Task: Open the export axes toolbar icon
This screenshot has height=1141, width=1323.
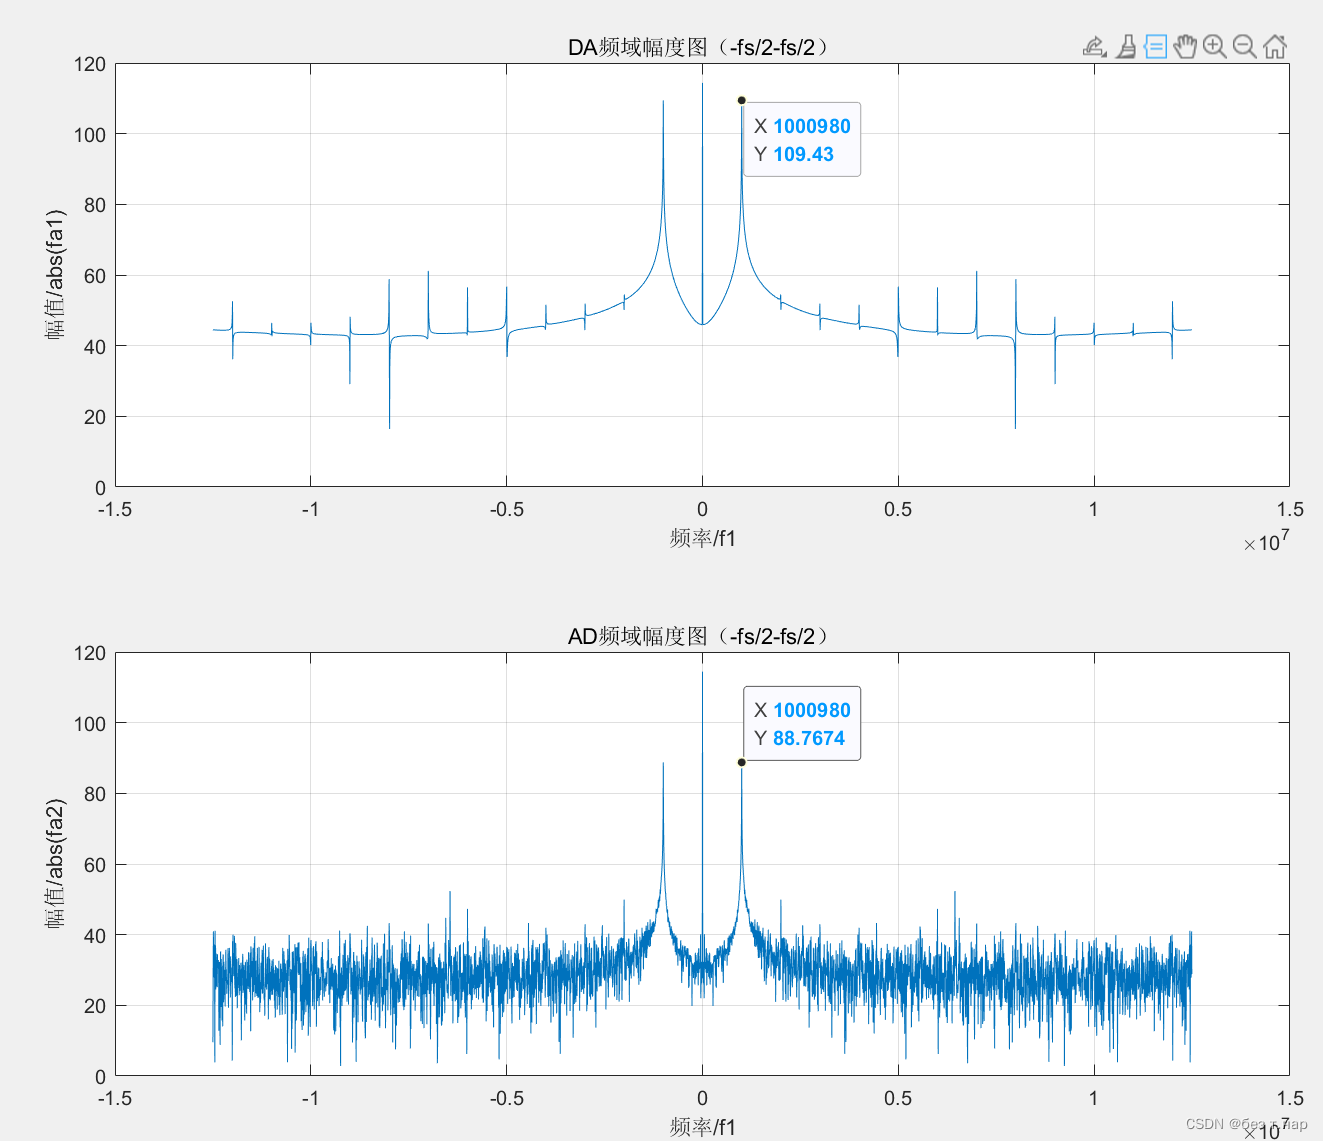Action: point(1094,46)
